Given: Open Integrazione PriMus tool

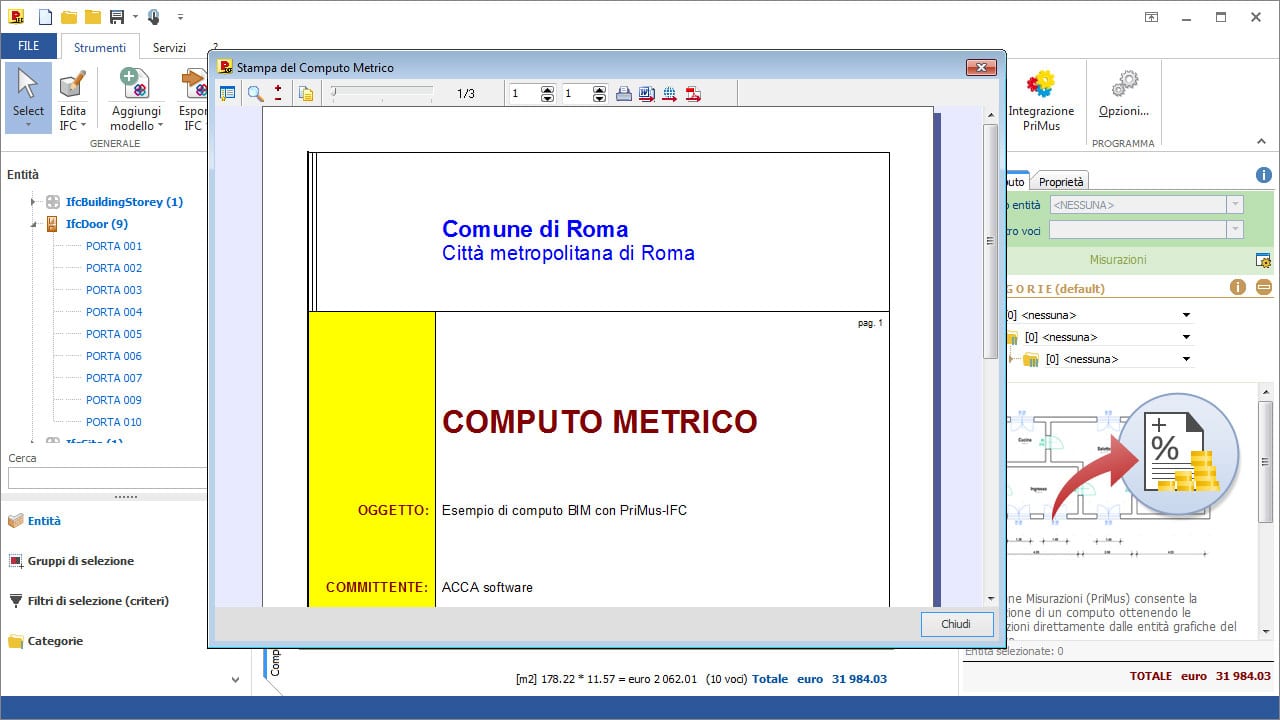Looking at the screenshot, I should (x=1040, y=100).
